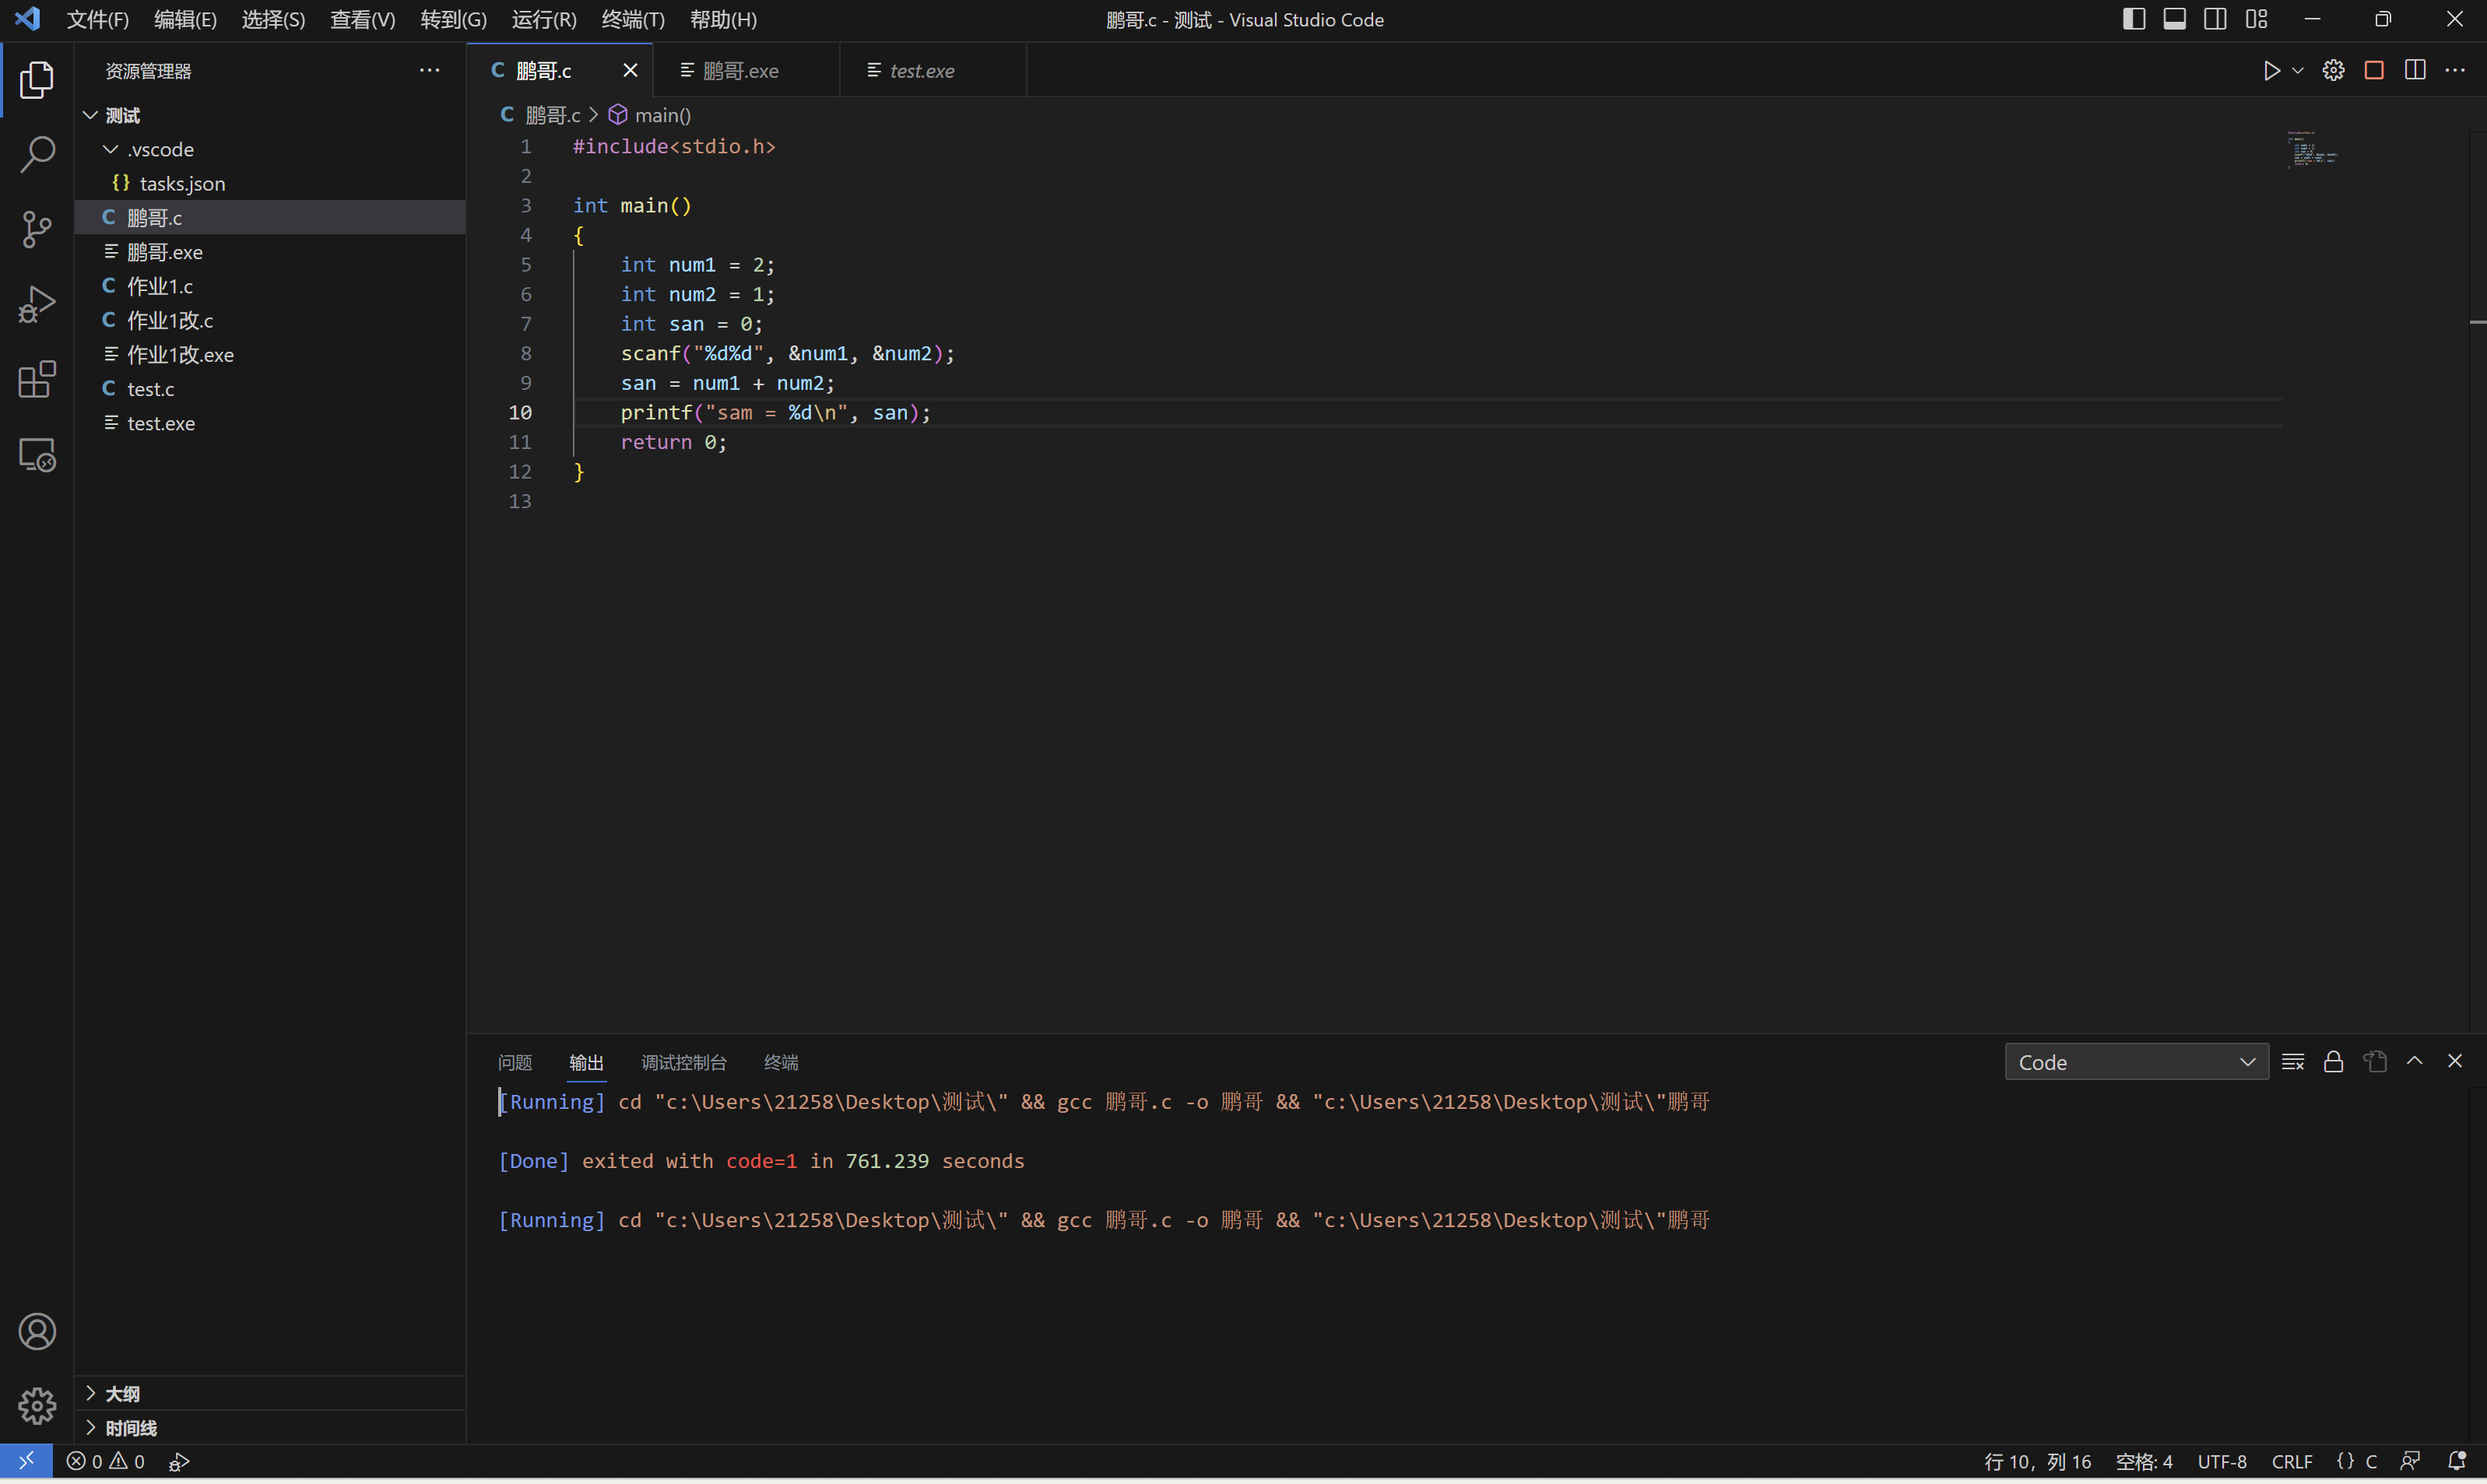
Task: Open Customize Layout icon
Action: click(2256, 19)
